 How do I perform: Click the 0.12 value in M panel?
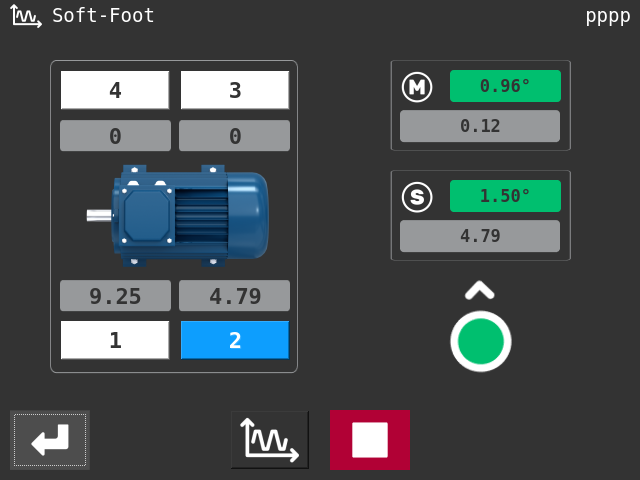pyautogui.click(x=480, y=126)
